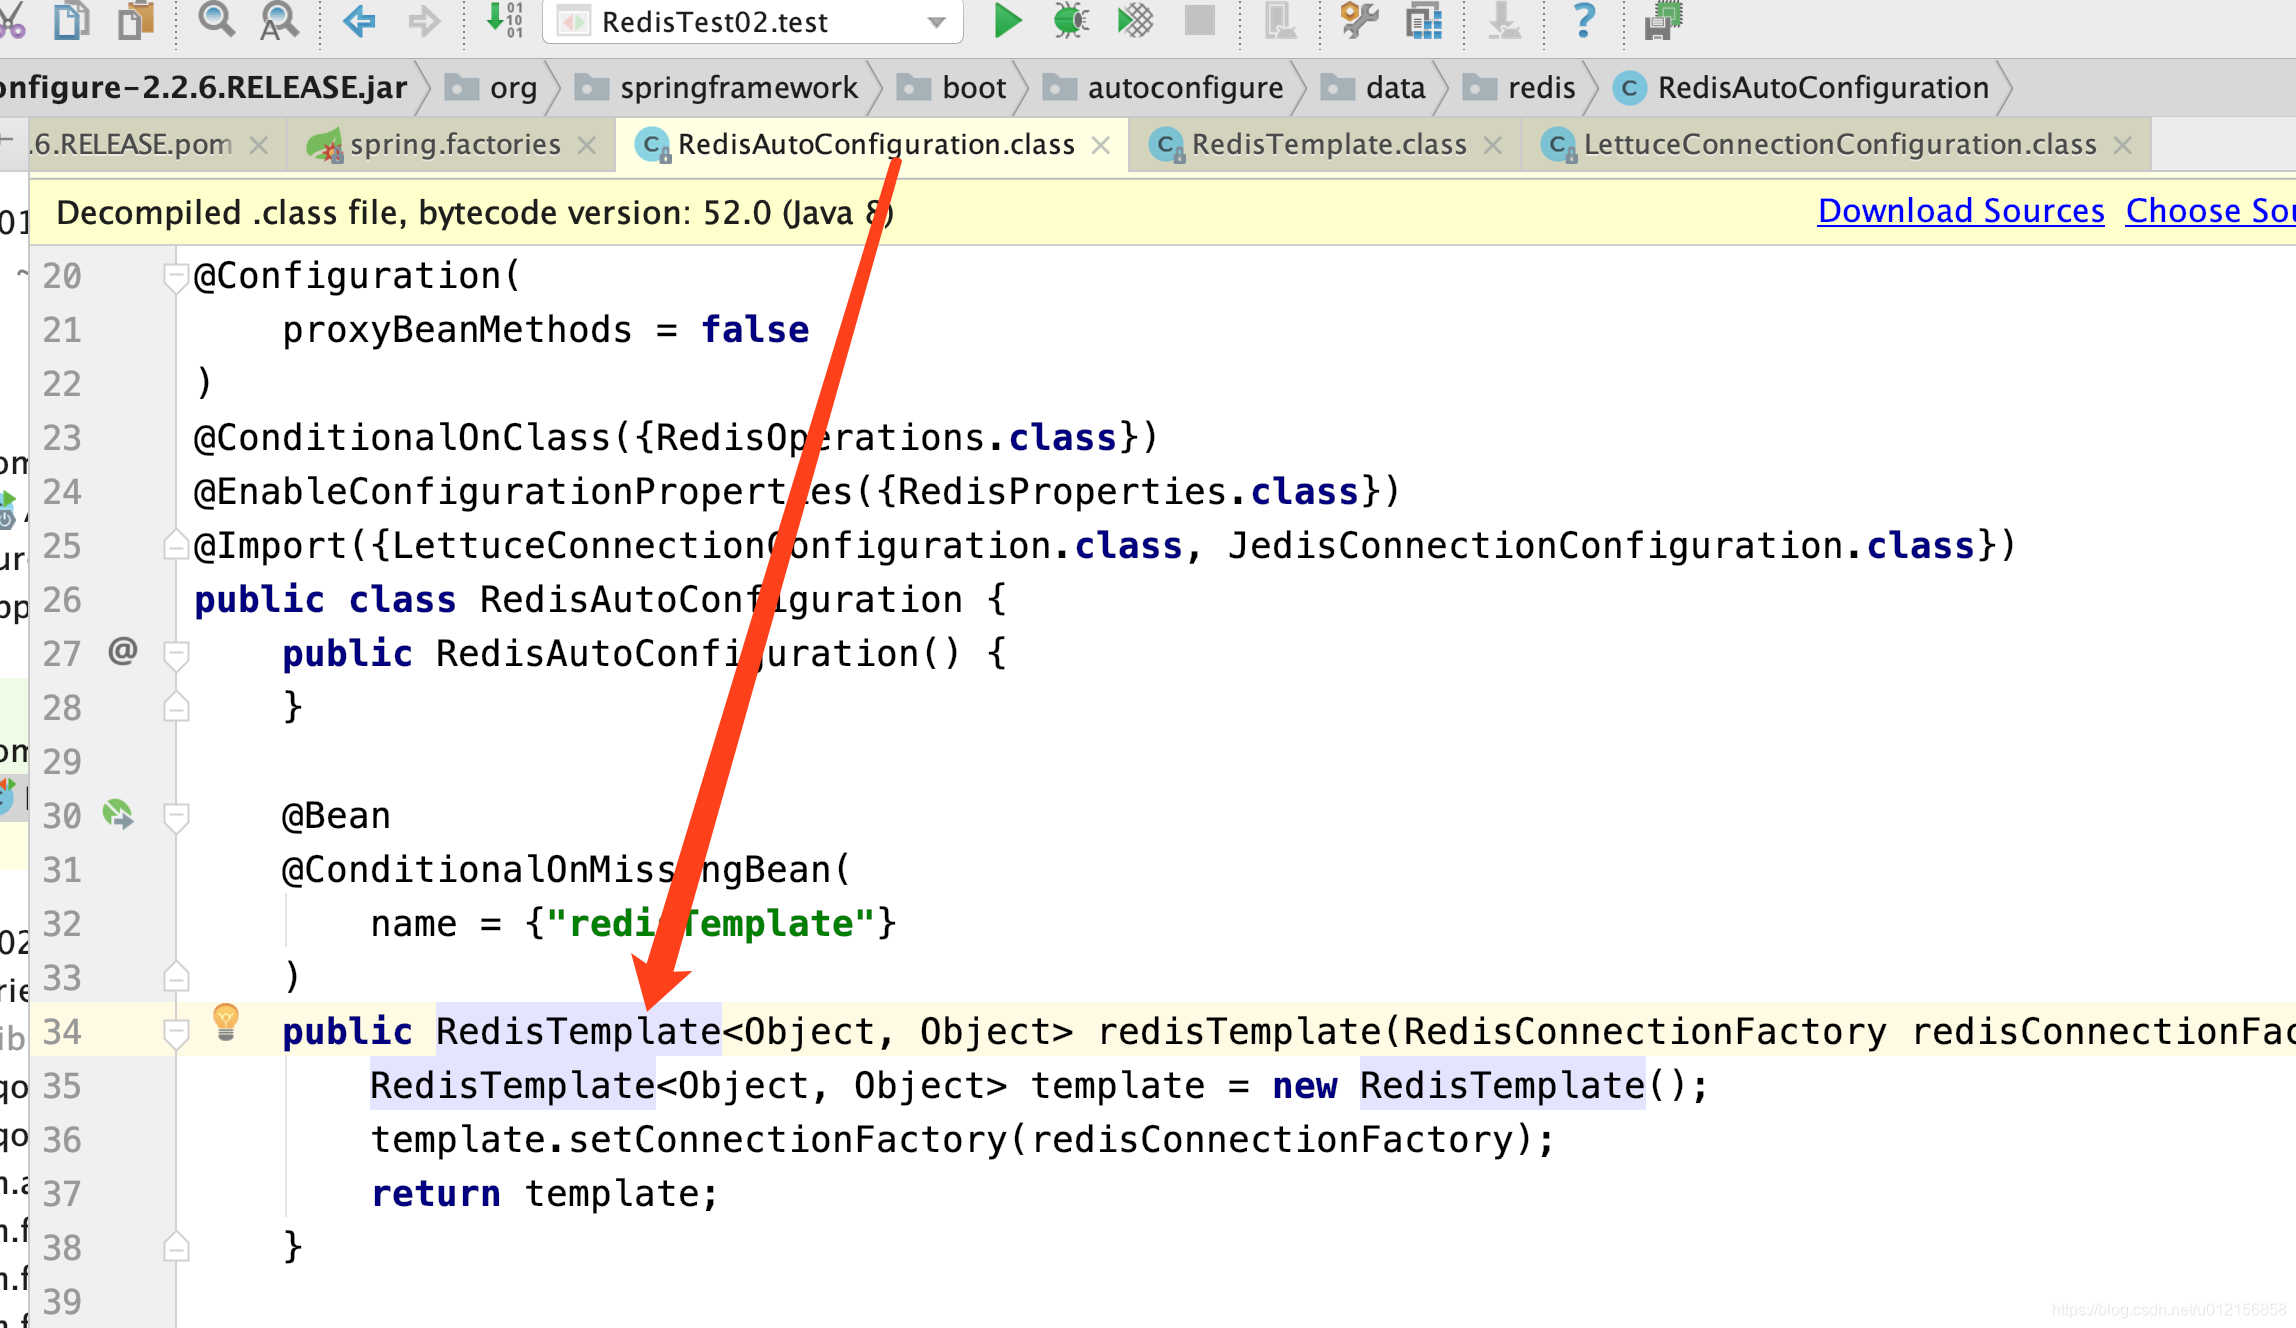Collapse the @Configuration annotation fold marker
This screenshot has height=1328, width=2296.
(176, 276)
